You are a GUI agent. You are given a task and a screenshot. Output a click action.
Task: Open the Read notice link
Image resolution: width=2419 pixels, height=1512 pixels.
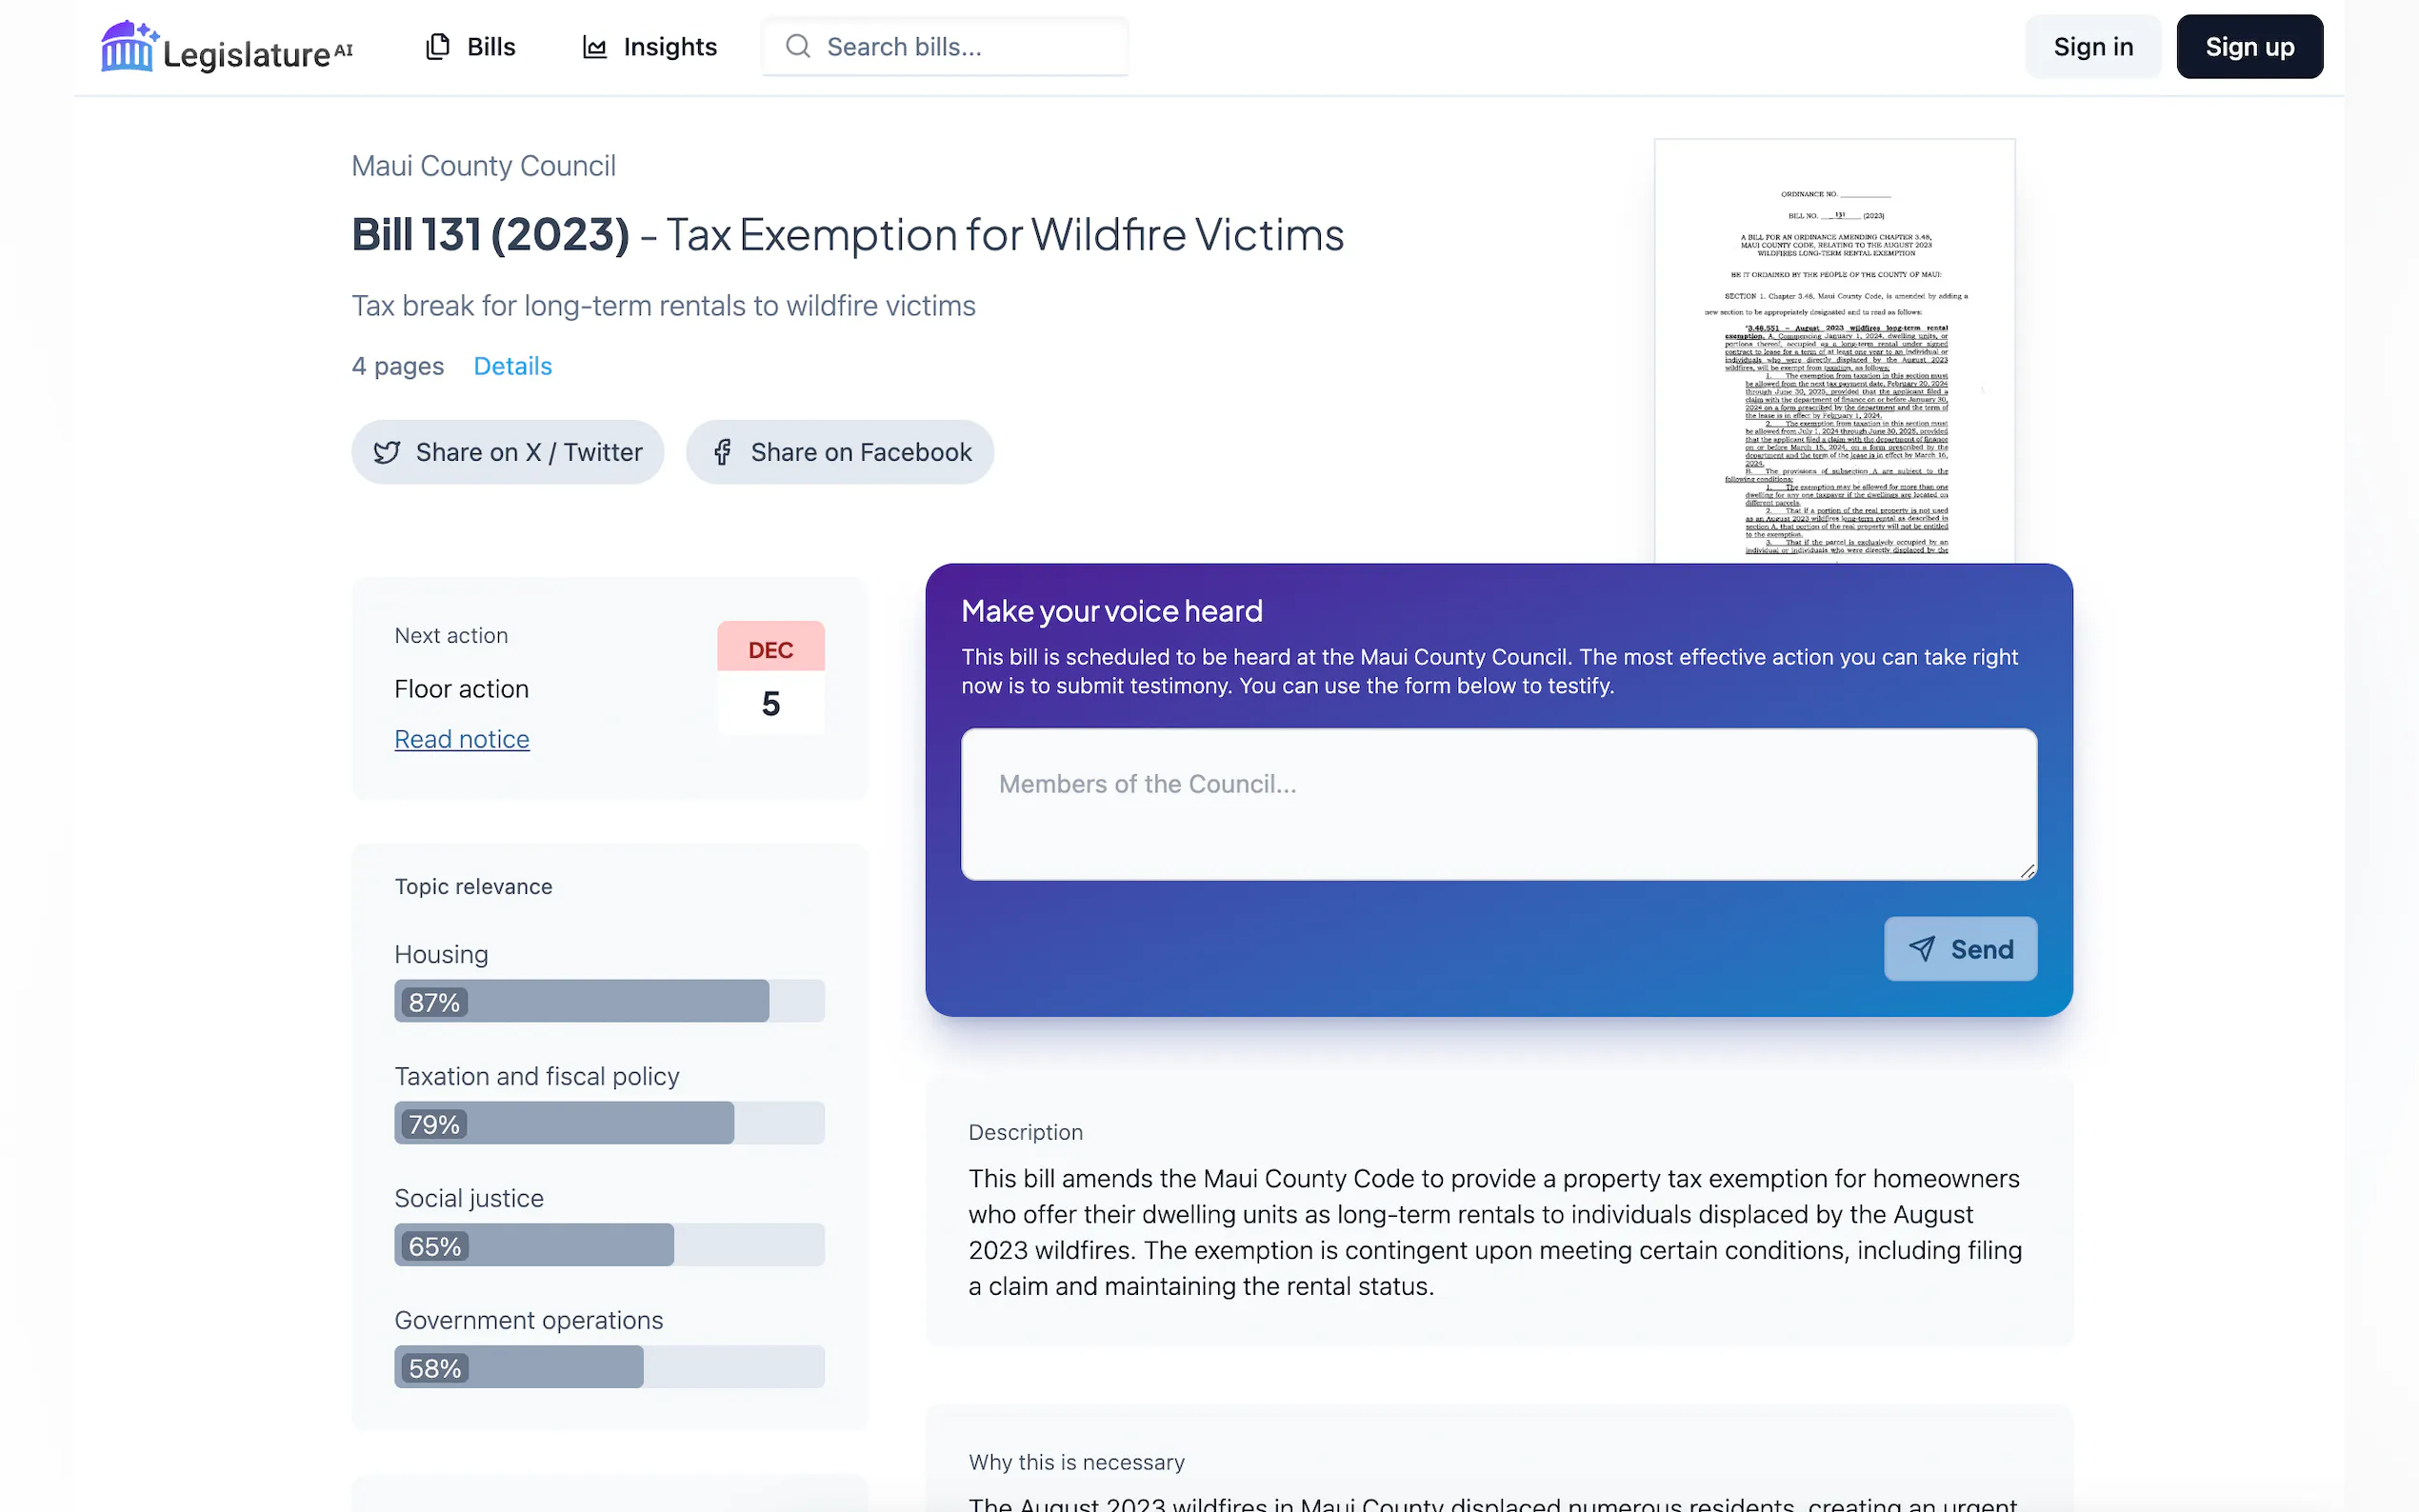click(x=461, y=739)
